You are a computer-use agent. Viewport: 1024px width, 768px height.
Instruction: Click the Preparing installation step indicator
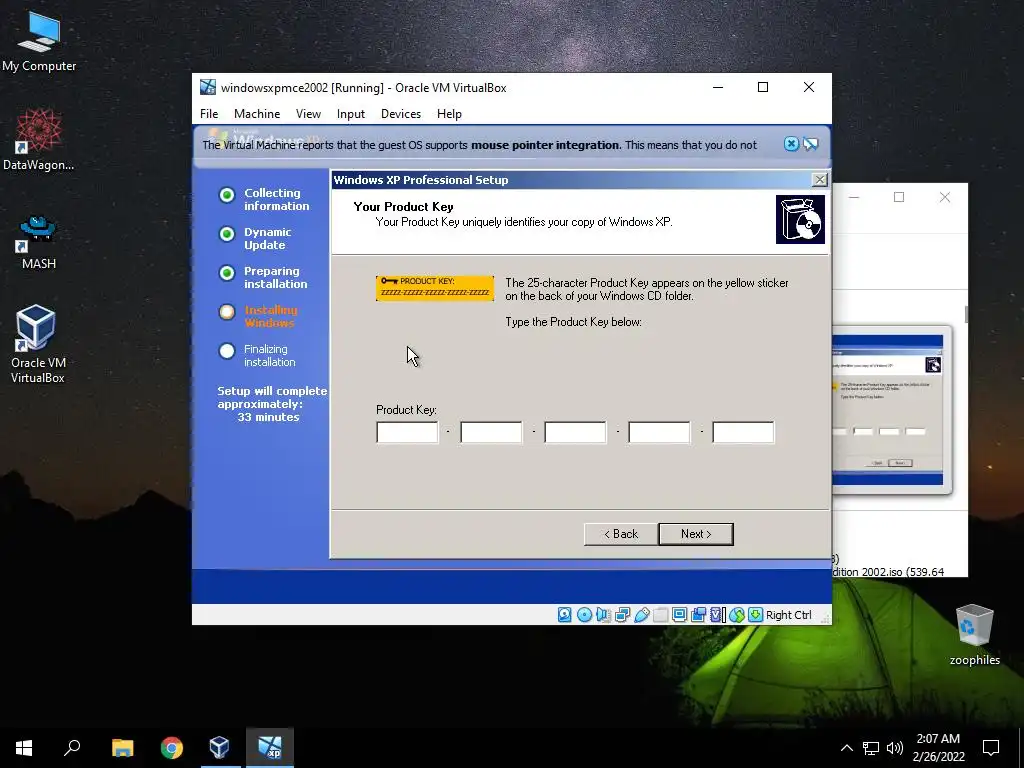[x=227, y=273]
